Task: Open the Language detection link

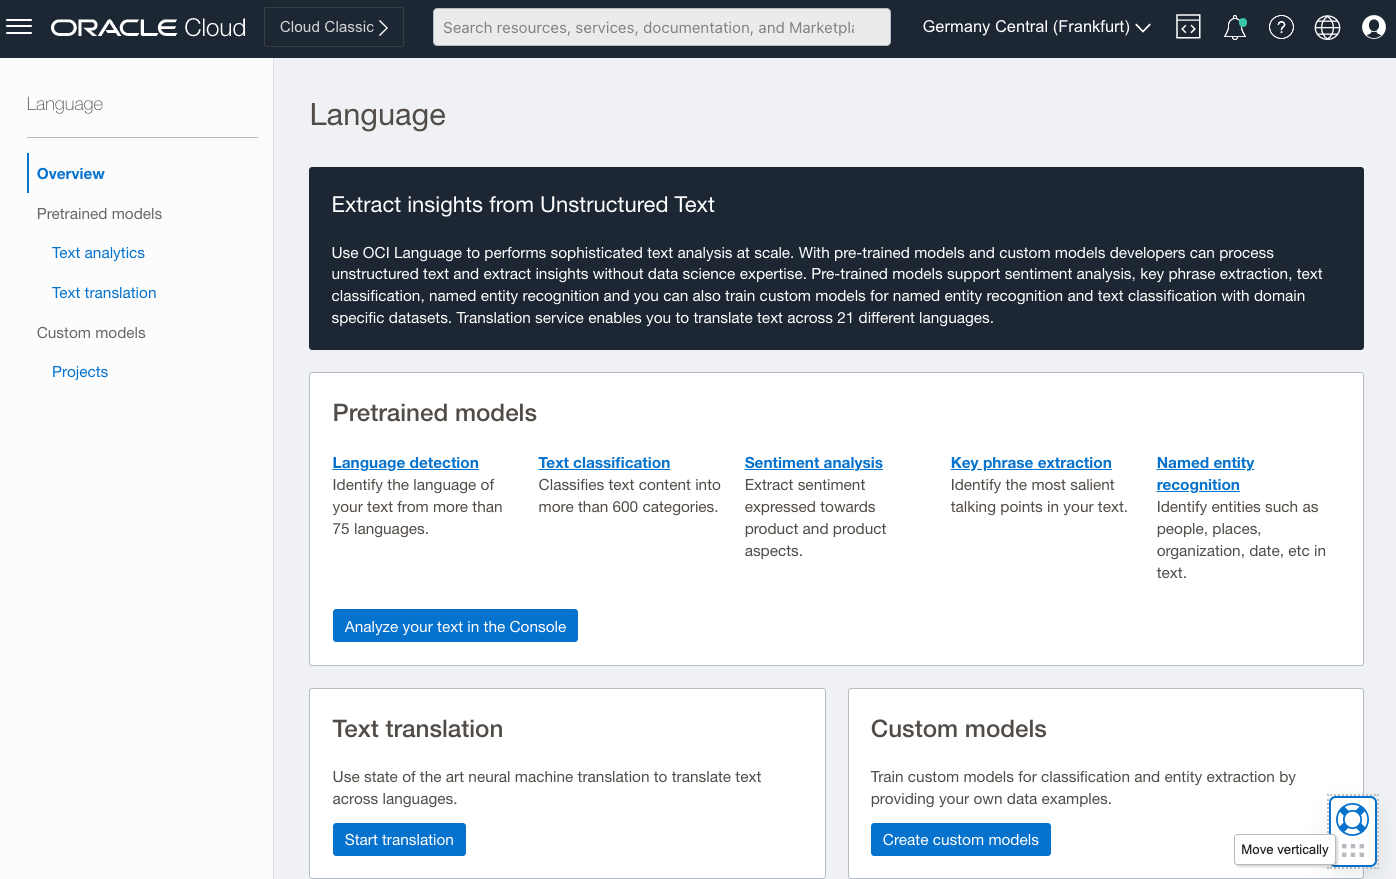Action: (x=405, y=463)
